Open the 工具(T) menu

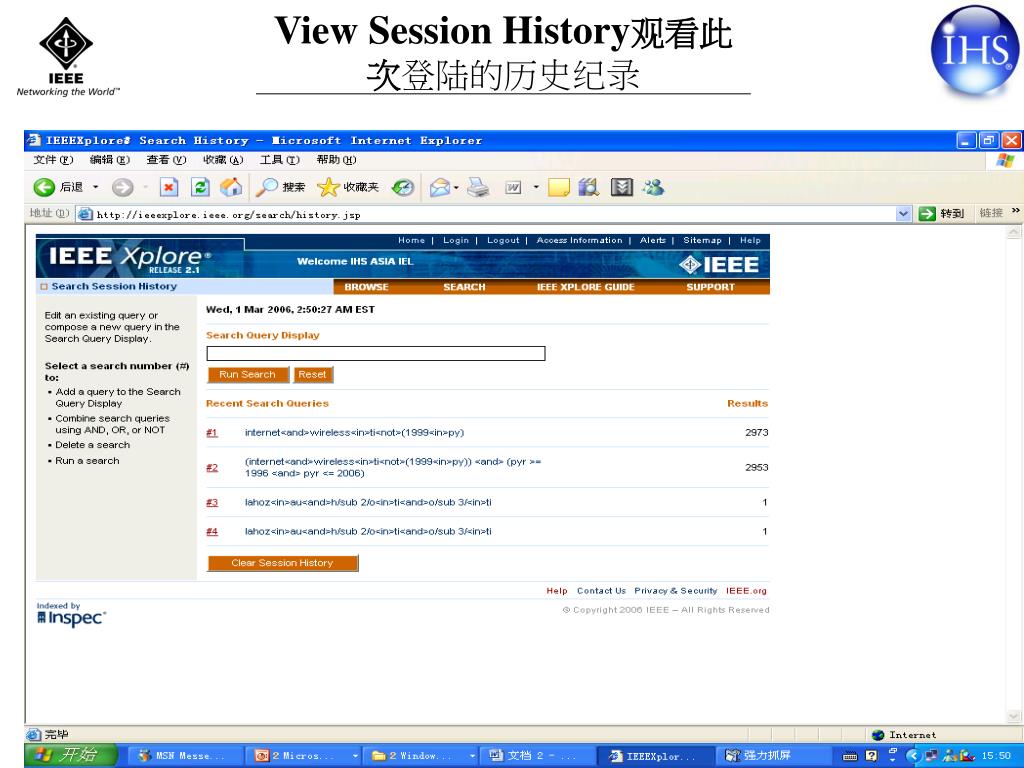click(x=280, y=160)
